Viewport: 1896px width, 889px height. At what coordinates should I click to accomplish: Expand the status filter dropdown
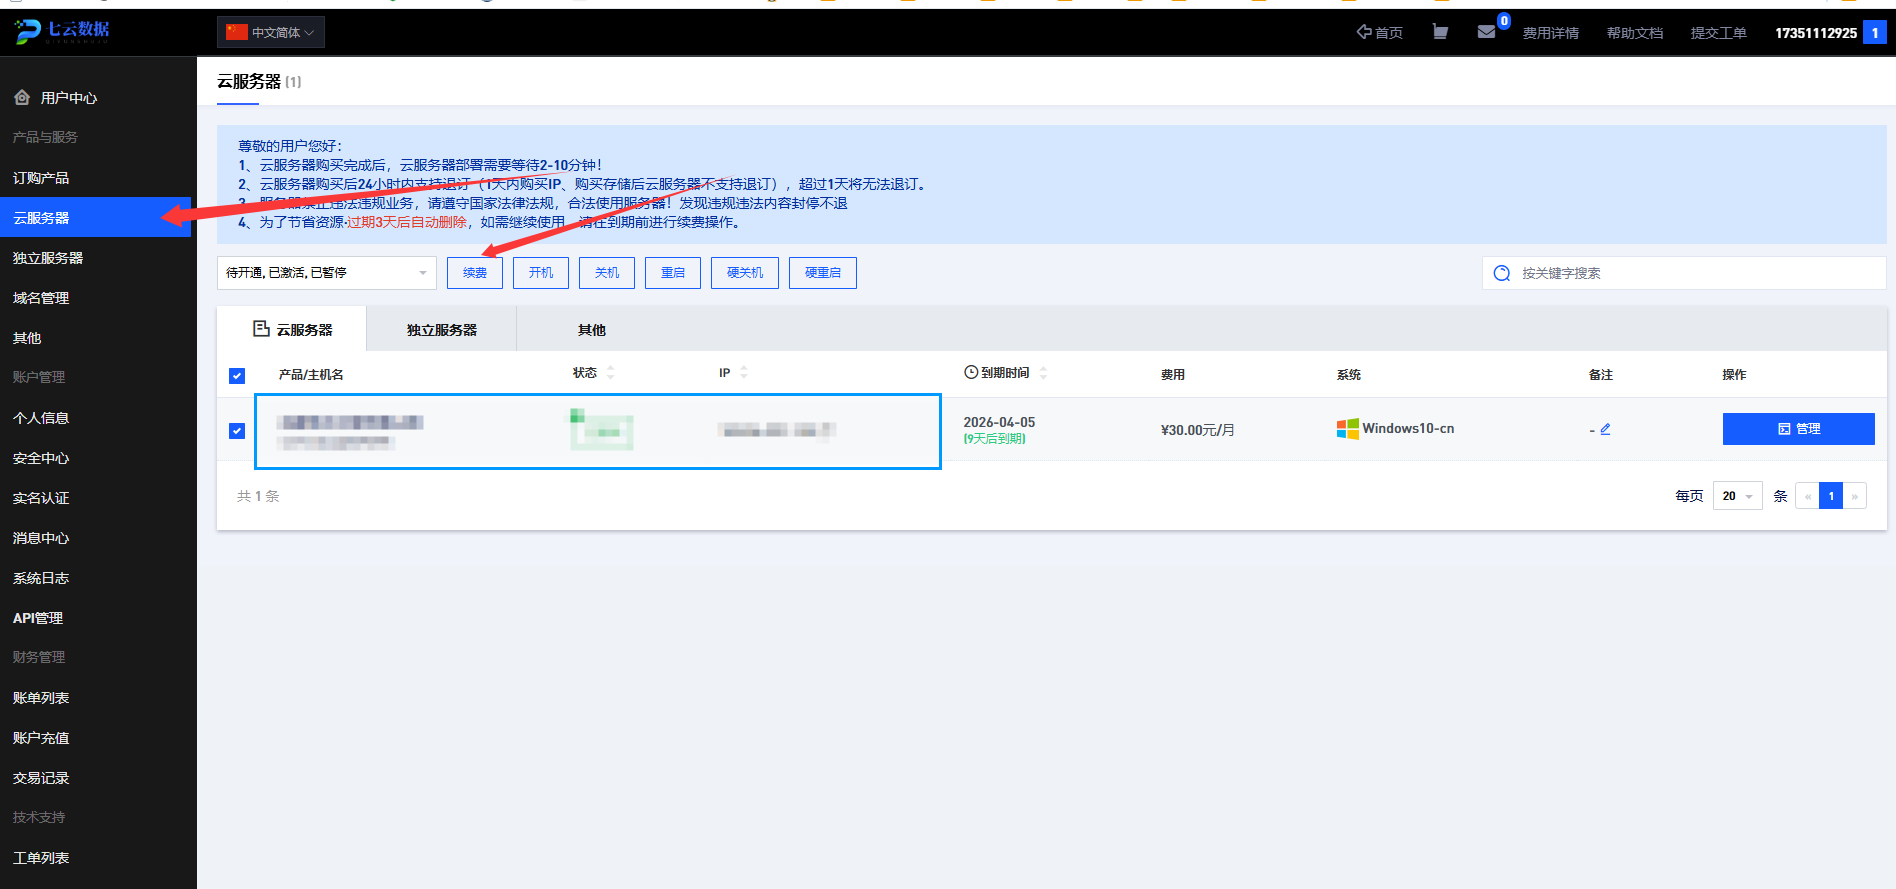coord(327,273)
